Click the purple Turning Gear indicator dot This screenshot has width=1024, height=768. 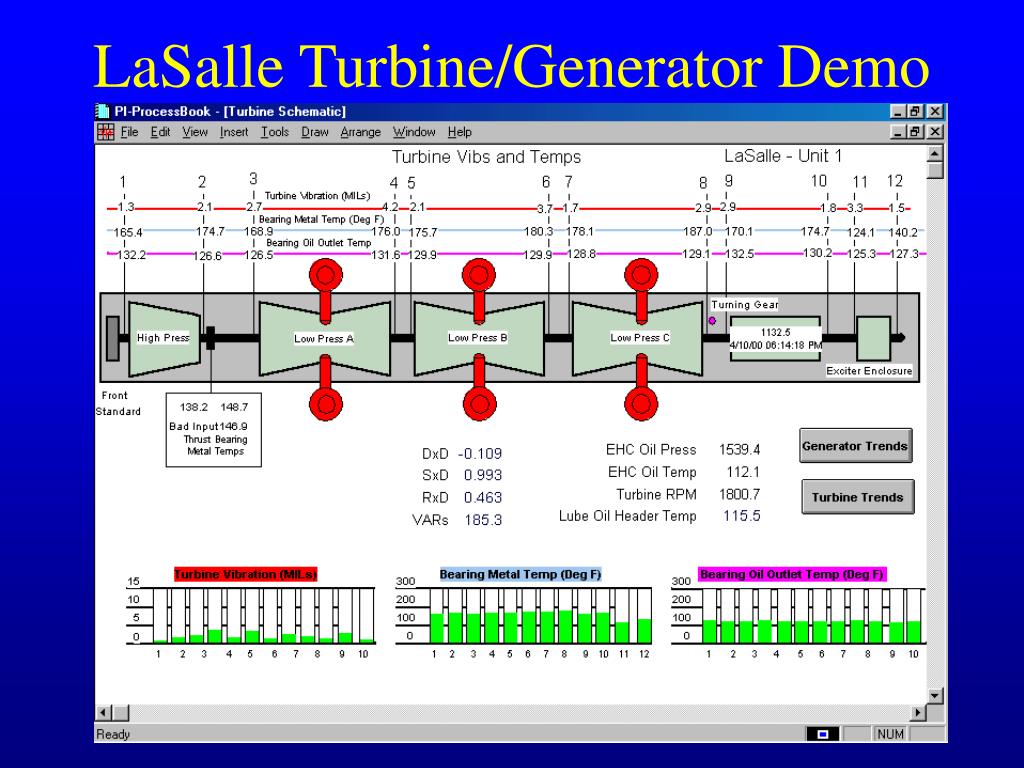click(x=712, y=321)
